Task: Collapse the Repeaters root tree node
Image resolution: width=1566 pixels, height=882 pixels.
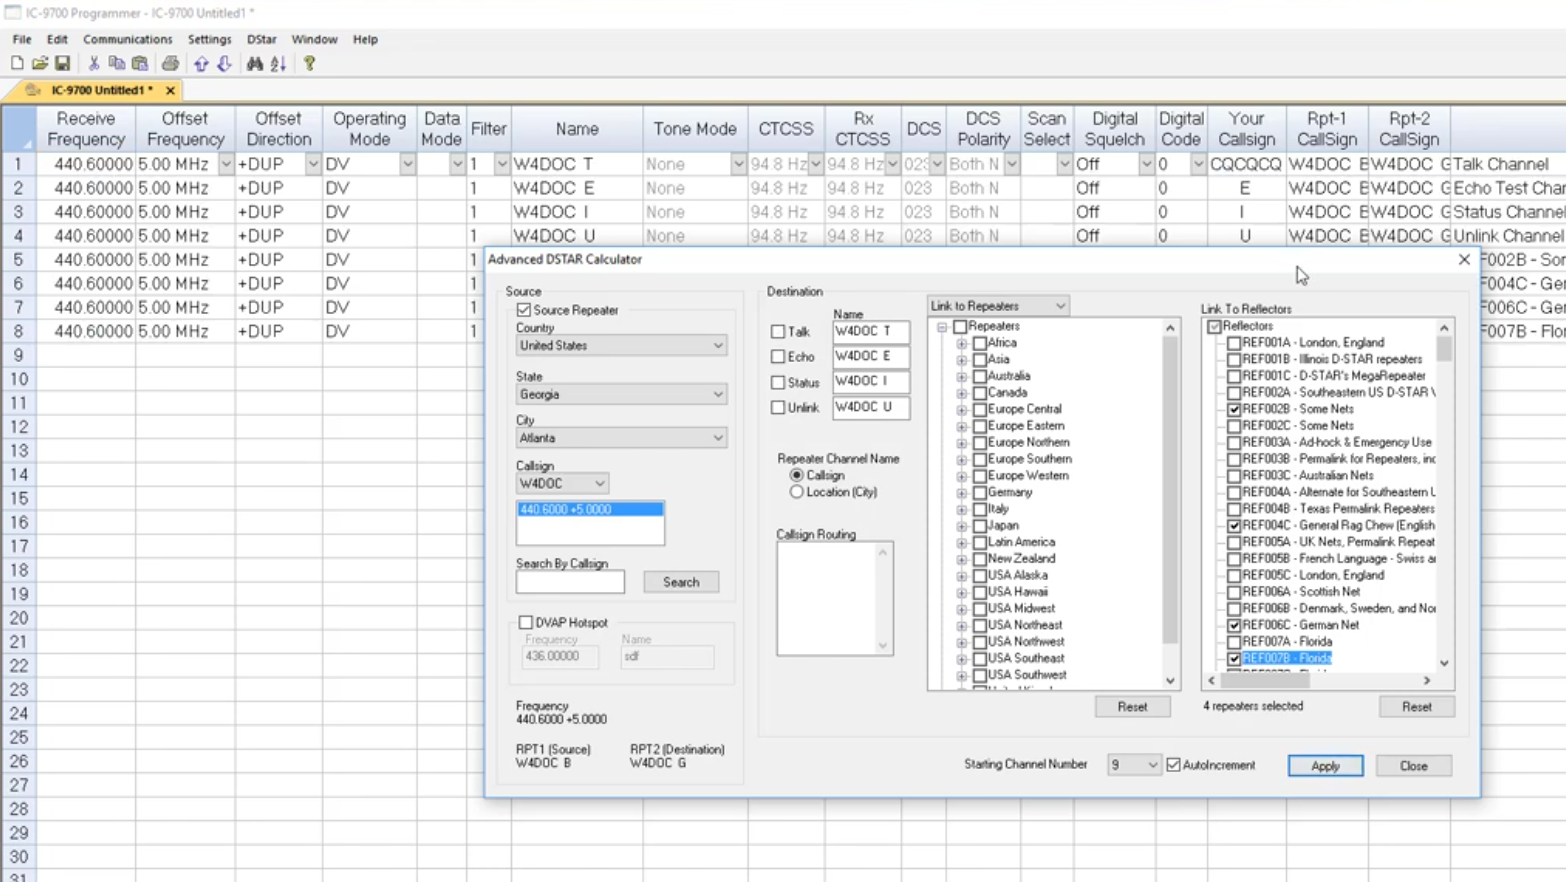Action: coord(942,327)
